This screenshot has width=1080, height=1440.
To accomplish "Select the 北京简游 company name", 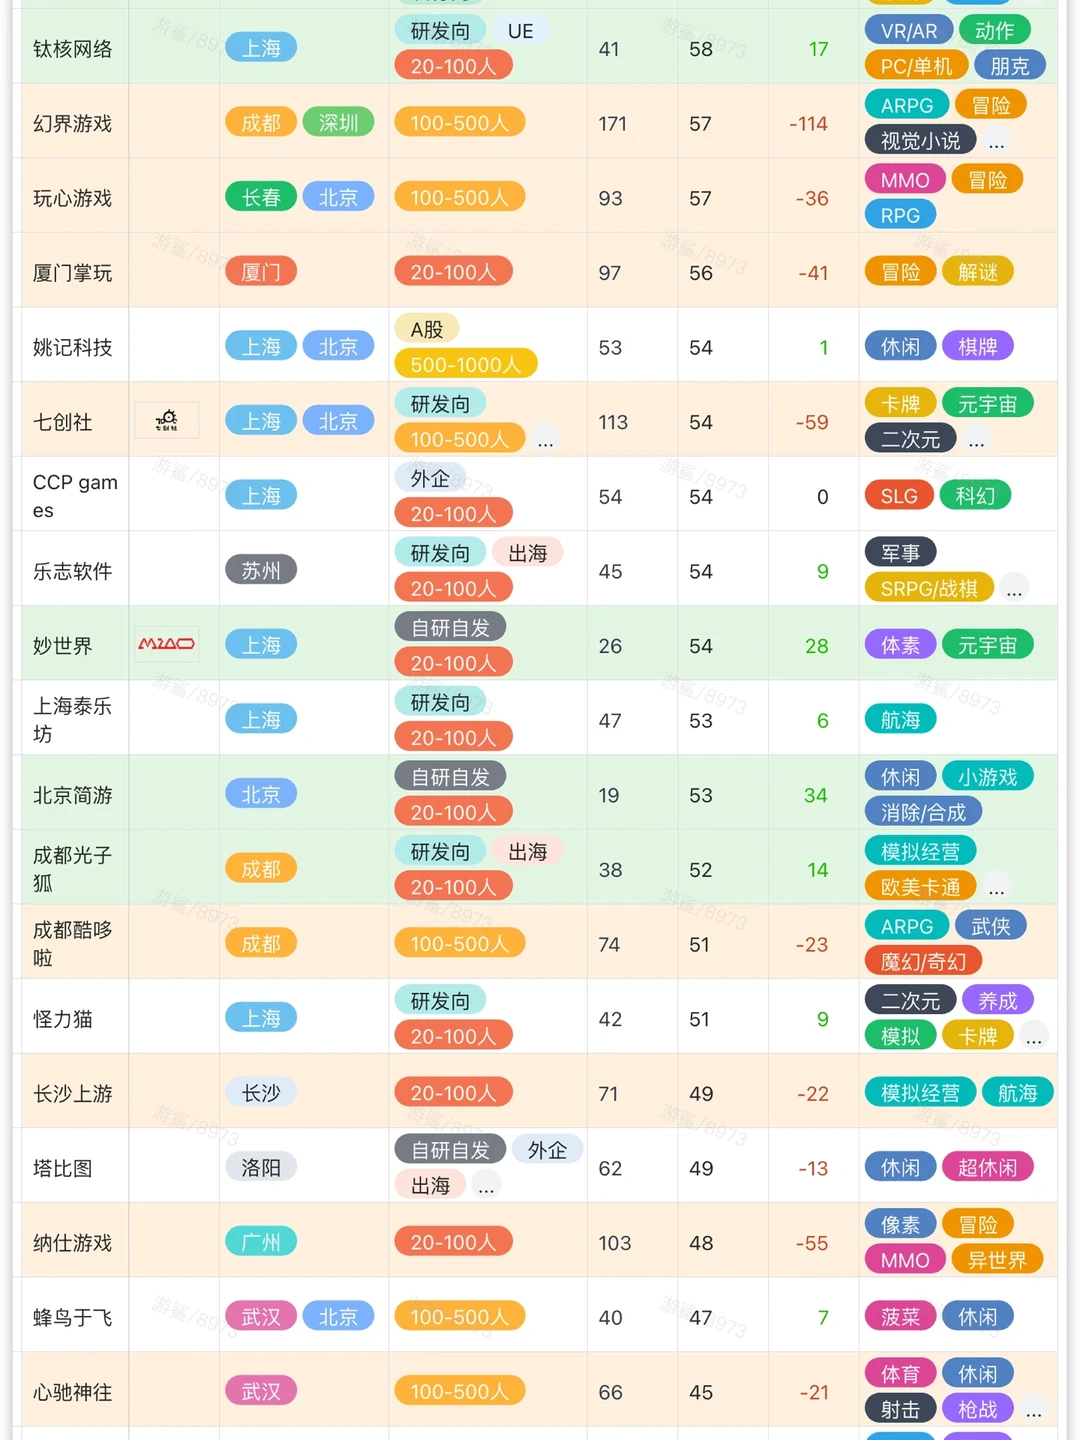I will point(73,795).
